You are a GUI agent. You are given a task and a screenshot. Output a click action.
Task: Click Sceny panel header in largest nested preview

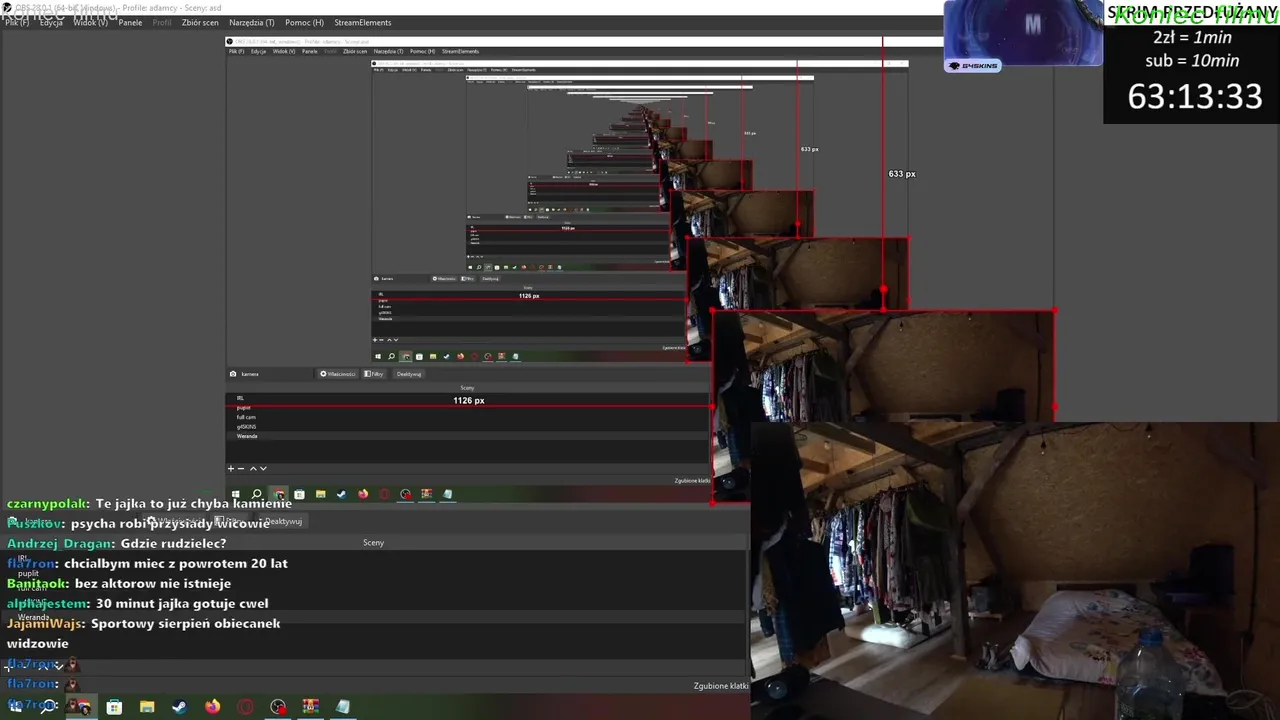click(x=467, y=388)
